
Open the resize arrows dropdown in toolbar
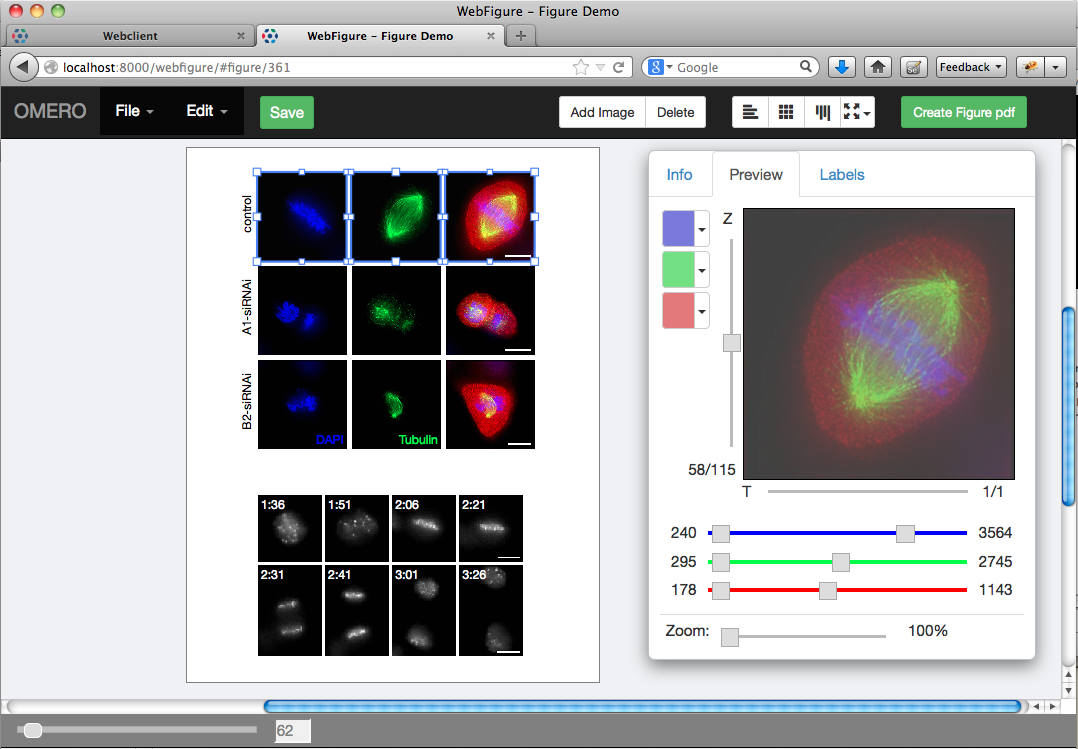coord(857,112)
